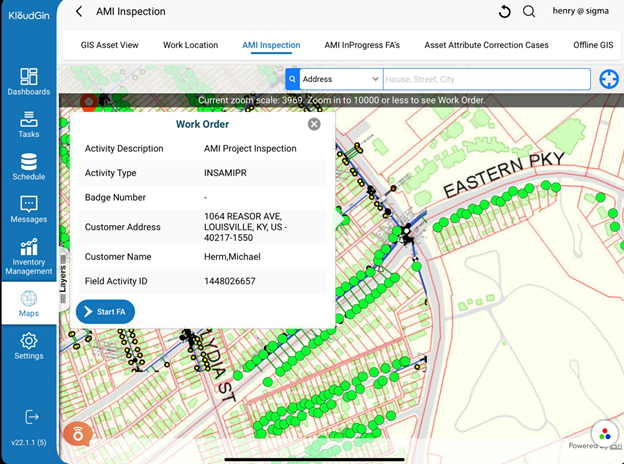Click the Herm,Michael customer name
Image resolution: width=624 pixels, height=464 pixels.
pyautogui.click(x=232, y=257)
